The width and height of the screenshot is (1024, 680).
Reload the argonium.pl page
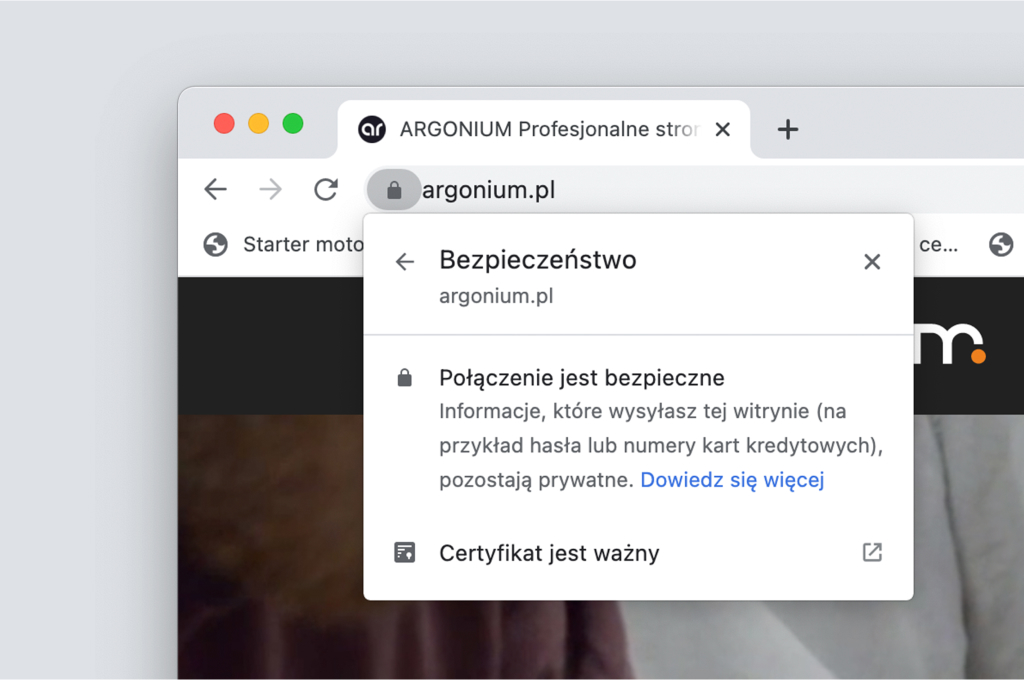(x=325, y=189)
